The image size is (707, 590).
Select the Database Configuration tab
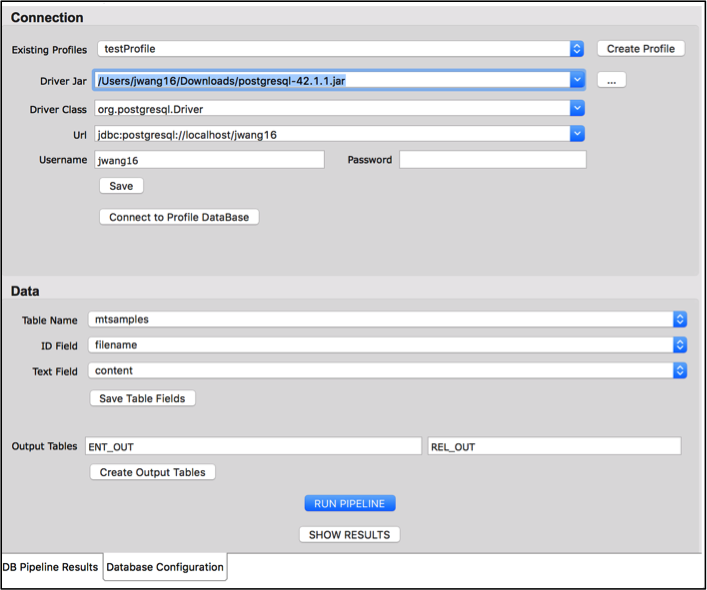165,567
